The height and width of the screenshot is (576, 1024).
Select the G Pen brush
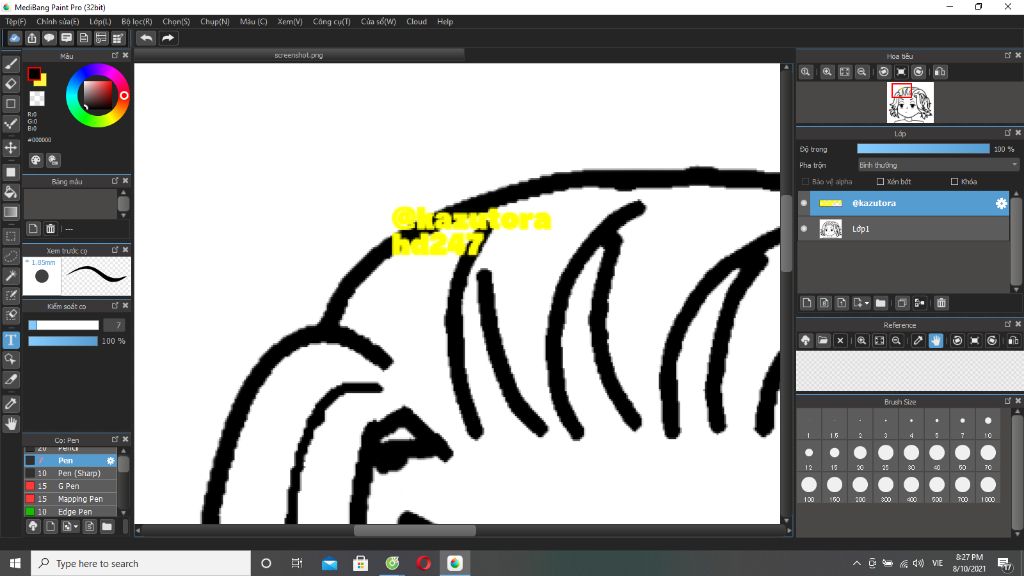(71, 486)
